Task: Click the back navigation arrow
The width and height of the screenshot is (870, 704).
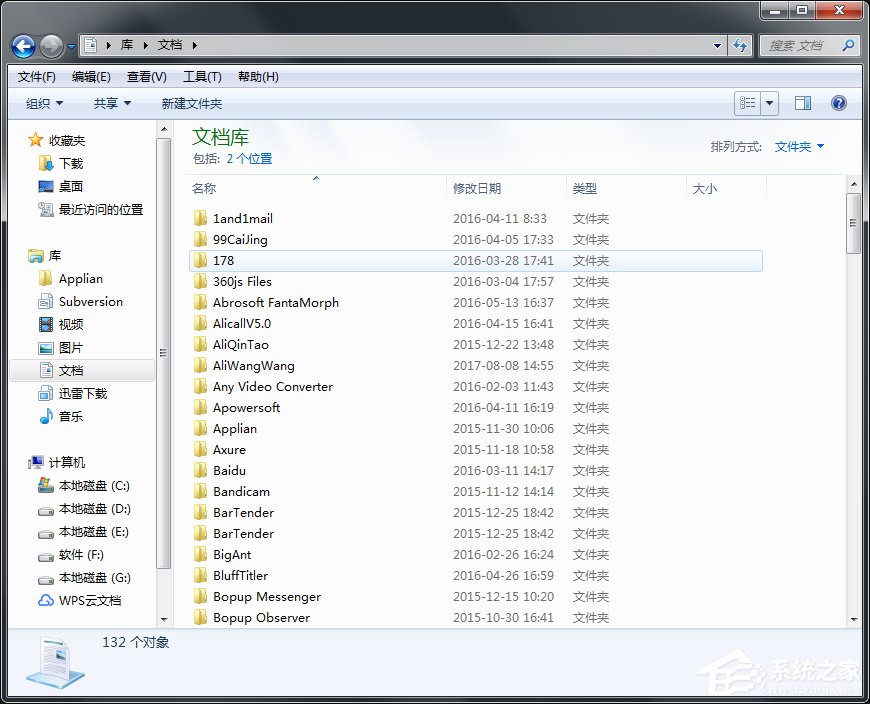Action: pos(22,45)
